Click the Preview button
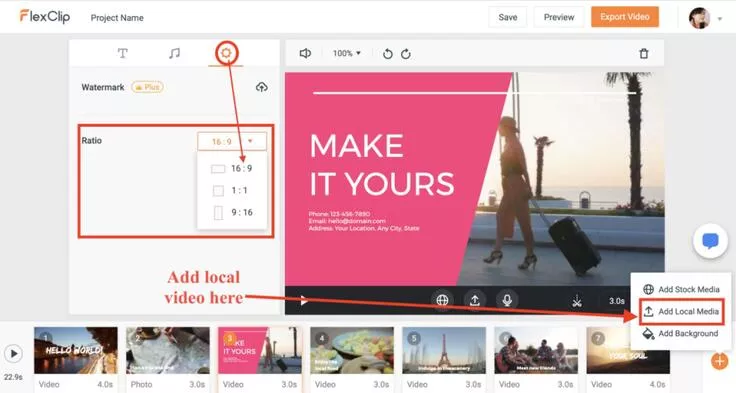 click(x=559, y=17)
